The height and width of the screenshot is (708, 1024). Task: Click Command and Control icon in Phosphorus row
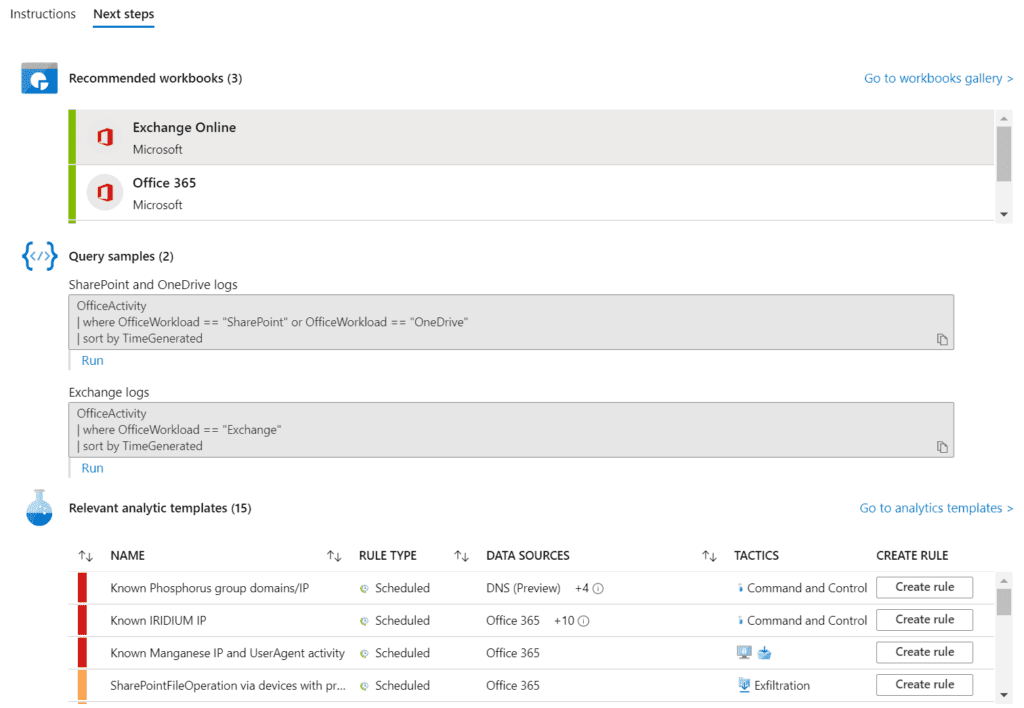pos(740,588)
